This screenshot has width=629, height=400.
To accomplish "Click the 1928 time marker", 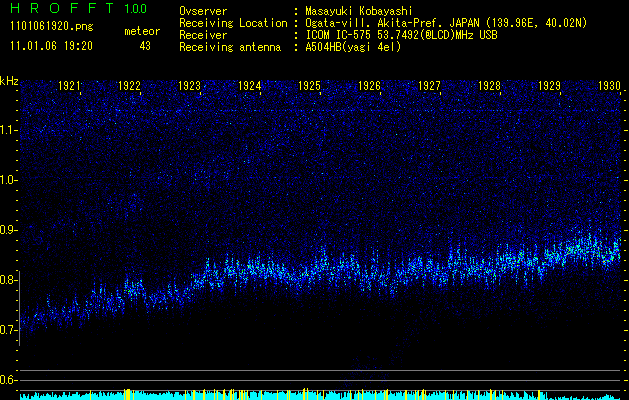I will [490, 85].
